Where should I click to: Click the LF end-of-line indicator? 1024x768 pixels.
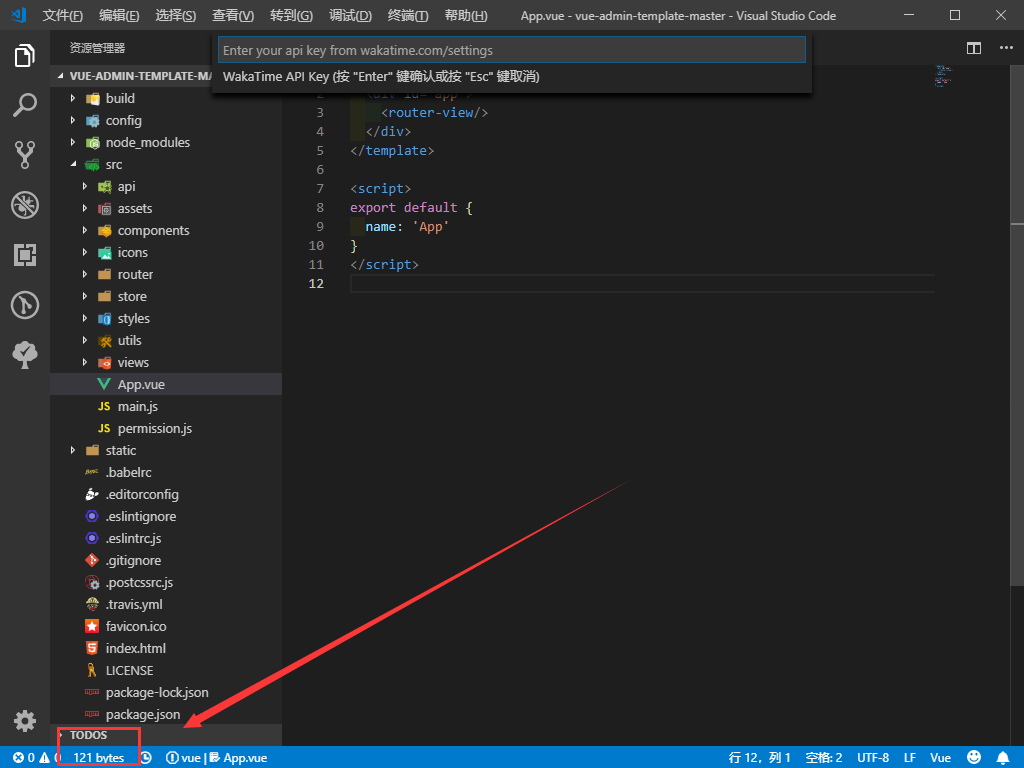coord(910,758)
